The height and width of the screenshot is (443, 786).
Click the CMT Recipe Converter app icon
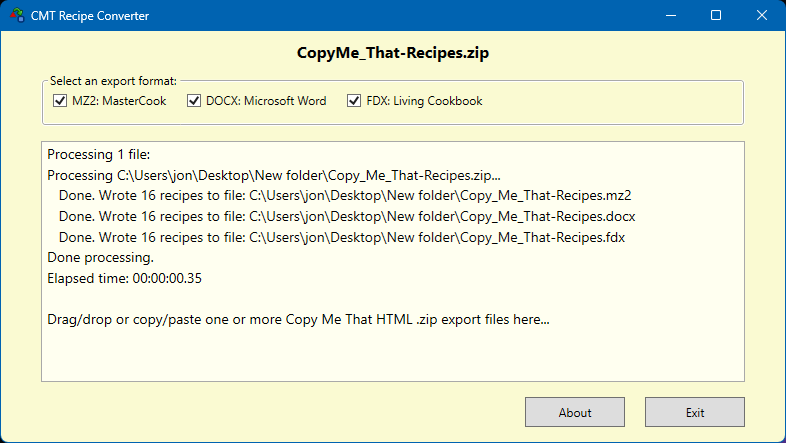(x=17, y=15)
